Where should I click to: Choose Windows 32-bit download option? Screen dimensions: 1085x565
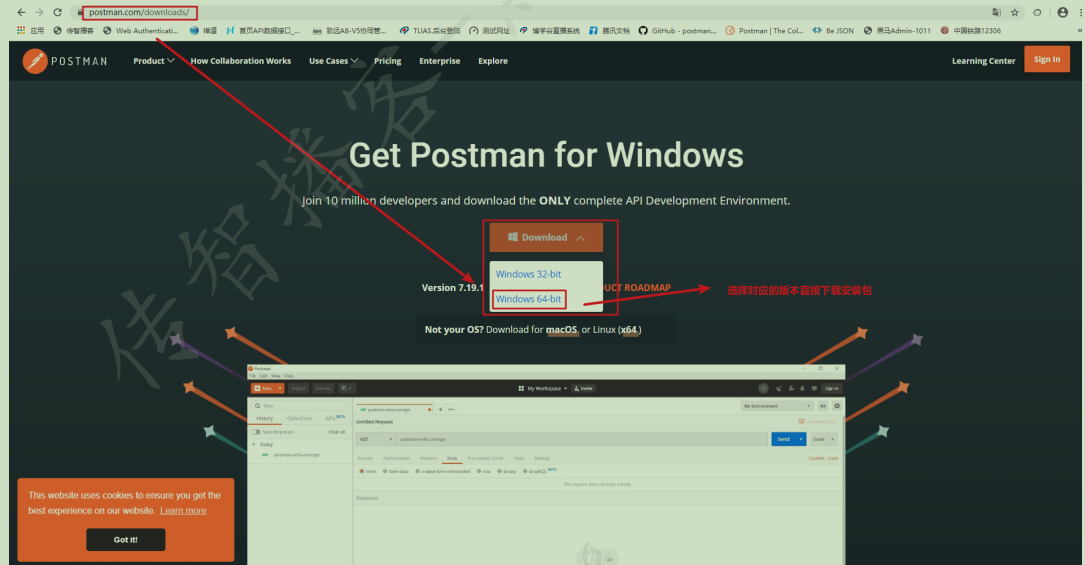[x=528, y=274]
